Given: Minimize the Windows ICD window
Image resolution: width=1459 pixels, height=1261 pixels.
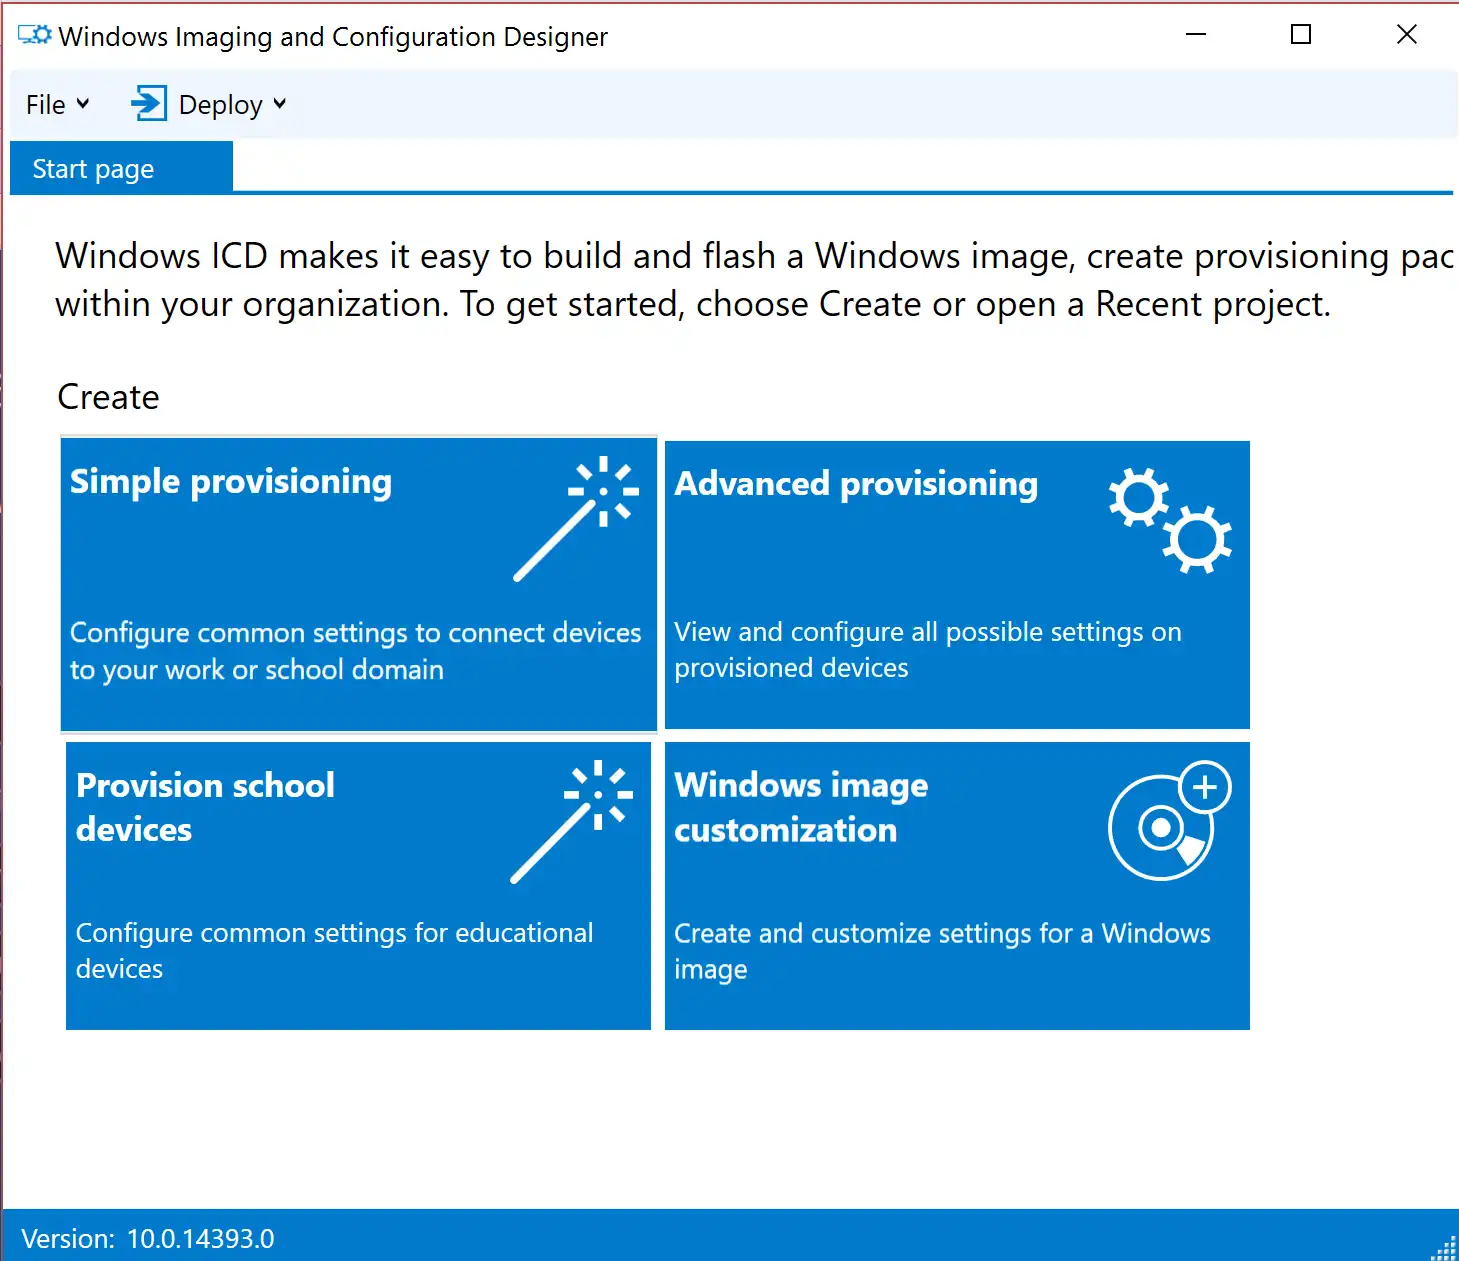Looking at the screenshot, I should click(1196, 35).
